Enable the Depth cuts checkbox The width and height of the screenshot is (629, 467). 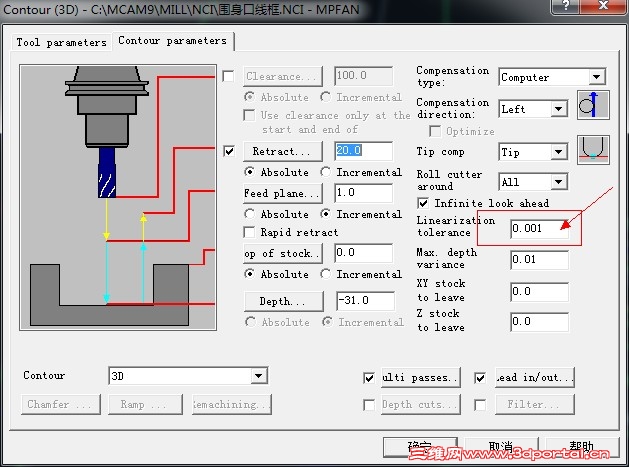(x=369, y=405)
